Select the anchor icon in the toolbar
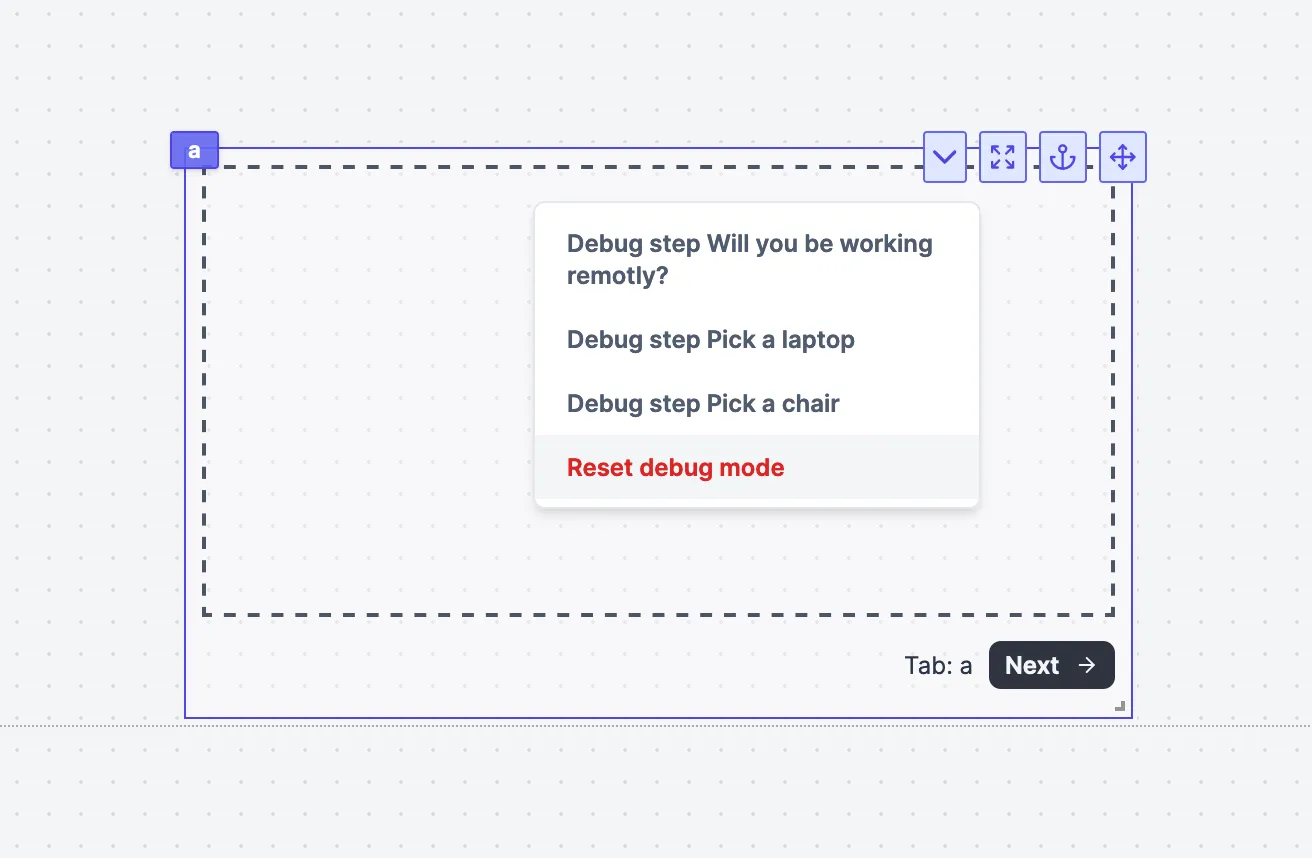Viewport: 1312px width, 858px height. [1063, 157]
